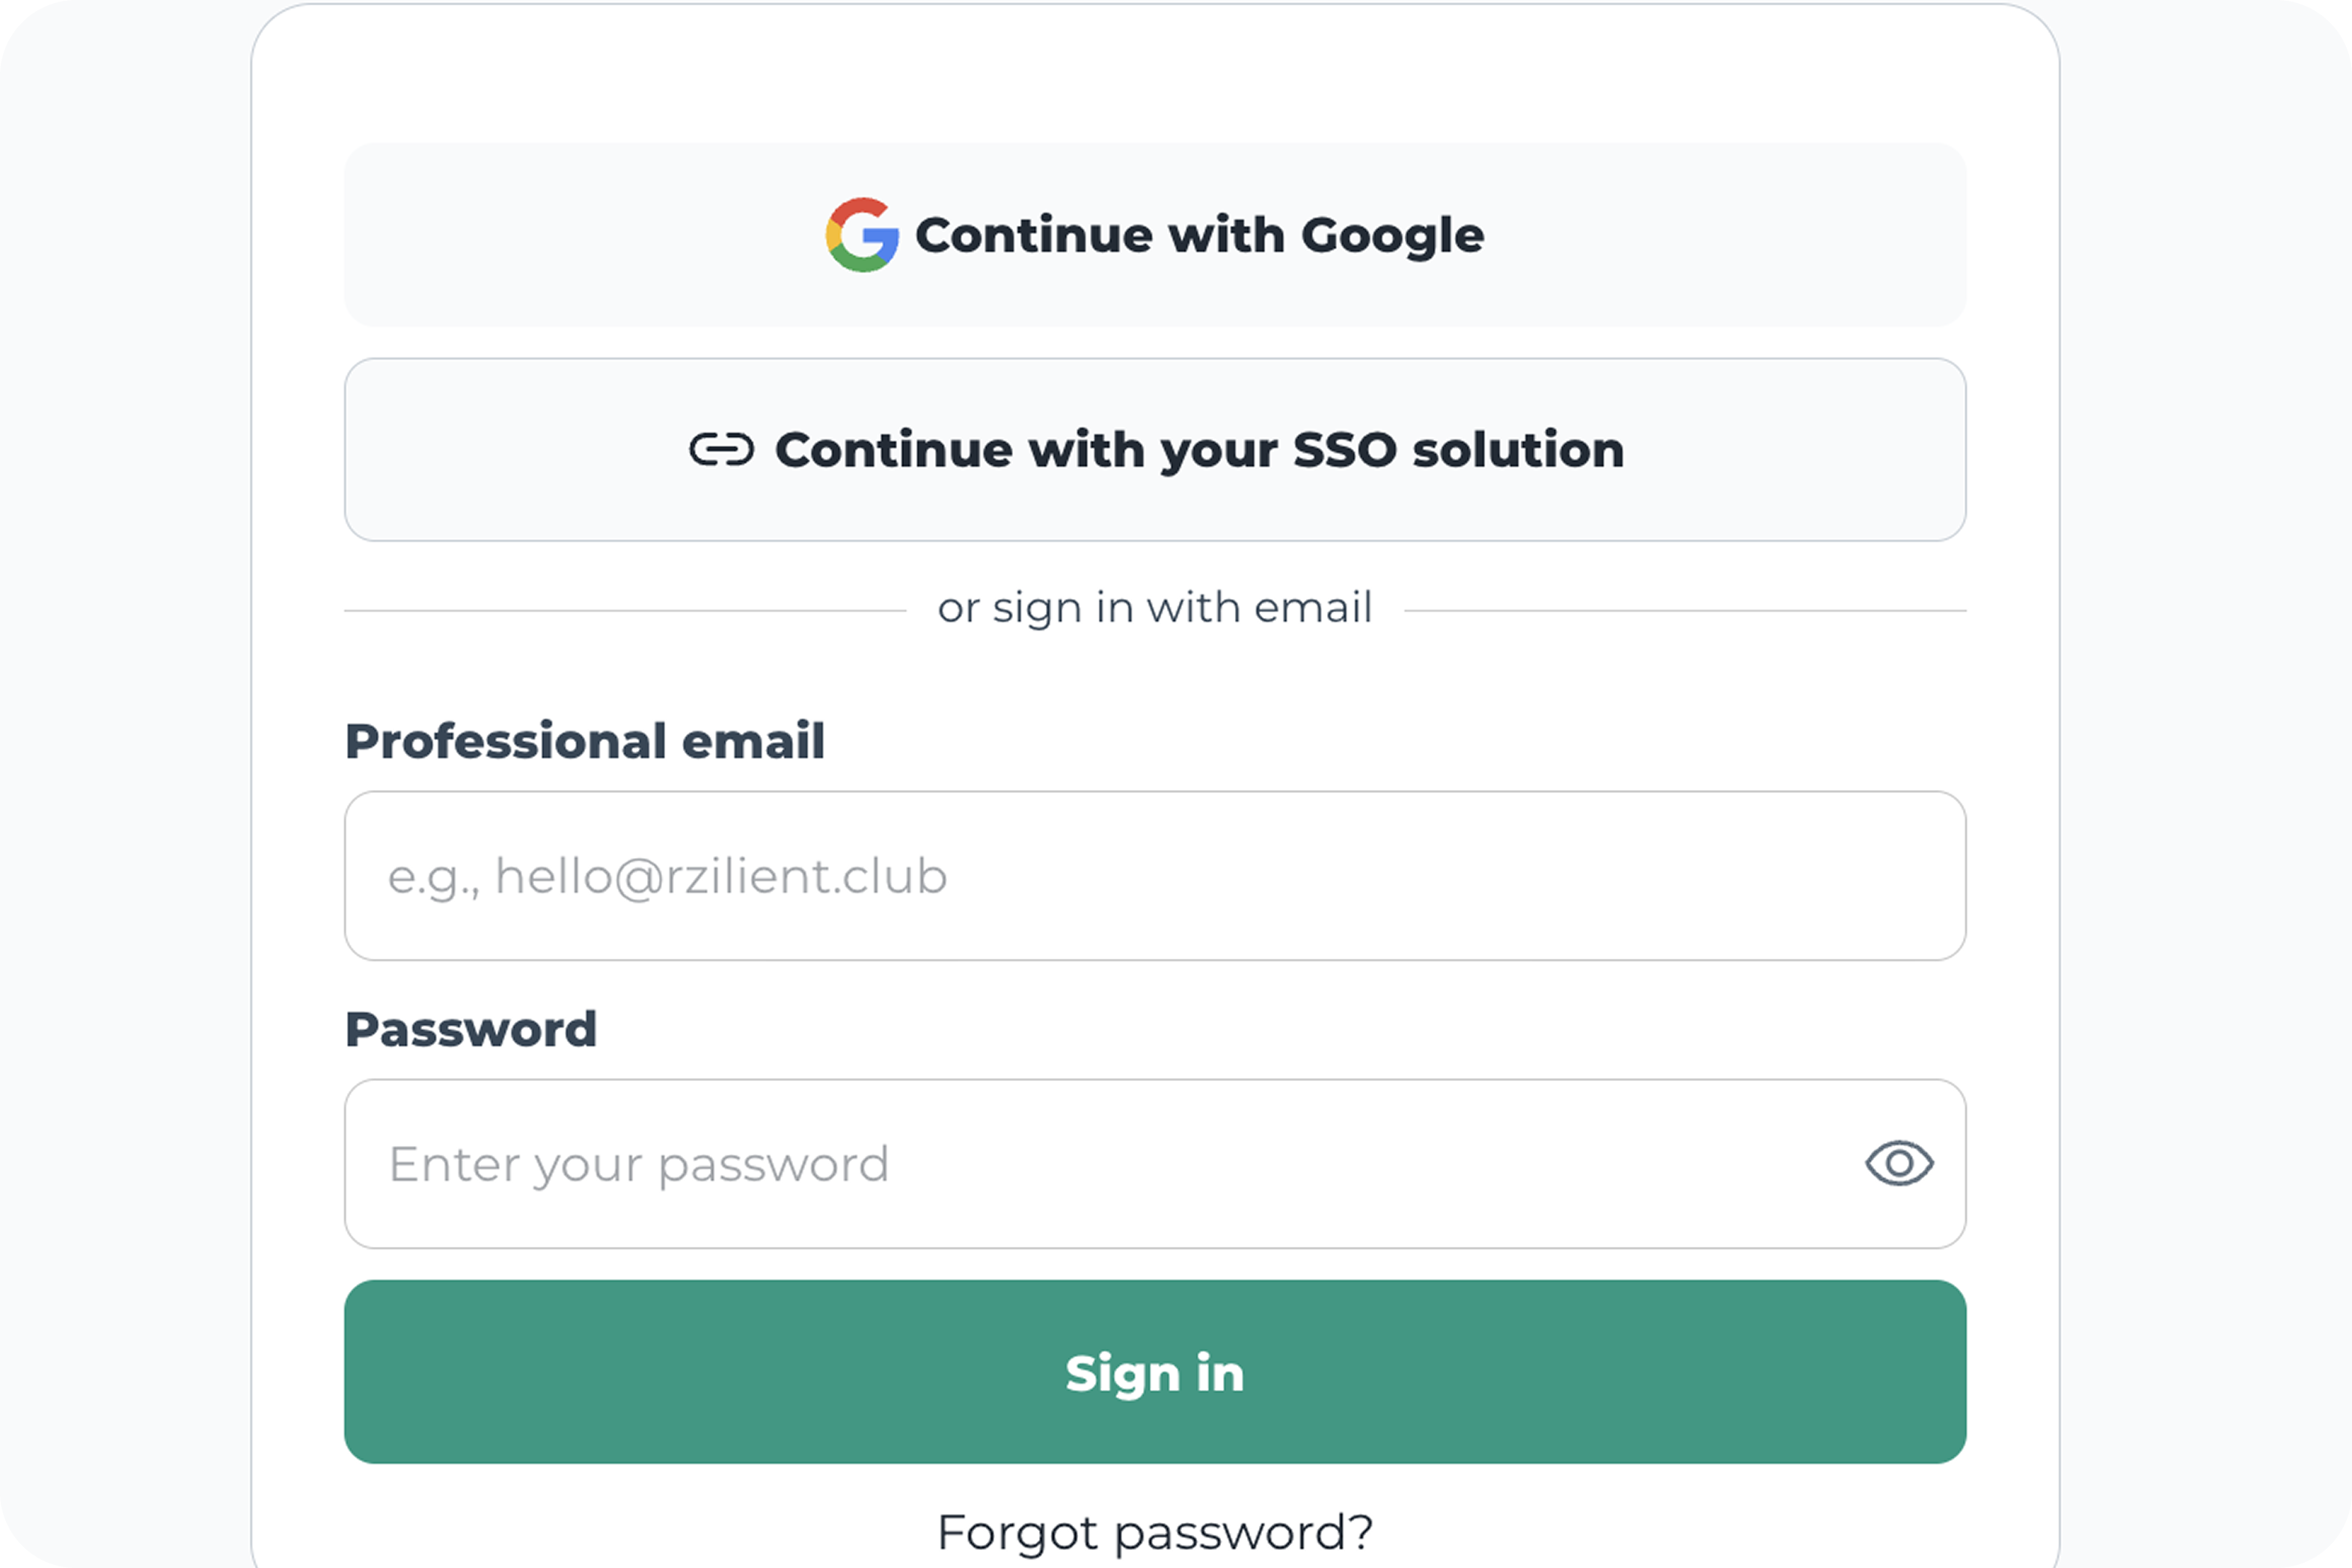Click the Professional email label
This screenshot has height=1568, width=2352.
pyautogui.click(x=584, y=741)
